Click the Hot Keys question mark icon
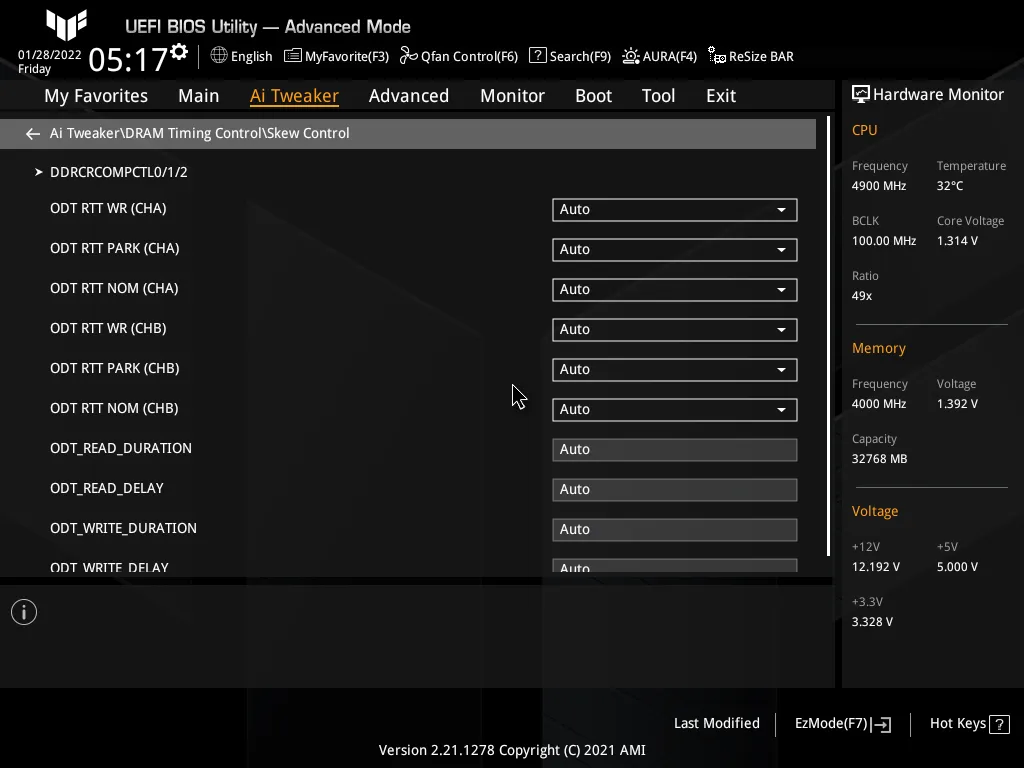Viewport: 1024px width, 768px height. point(999,724)
